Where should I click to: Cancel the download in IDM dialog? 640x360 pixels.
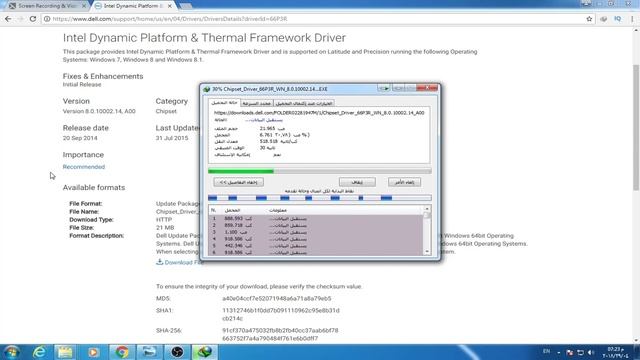point(404,182)
